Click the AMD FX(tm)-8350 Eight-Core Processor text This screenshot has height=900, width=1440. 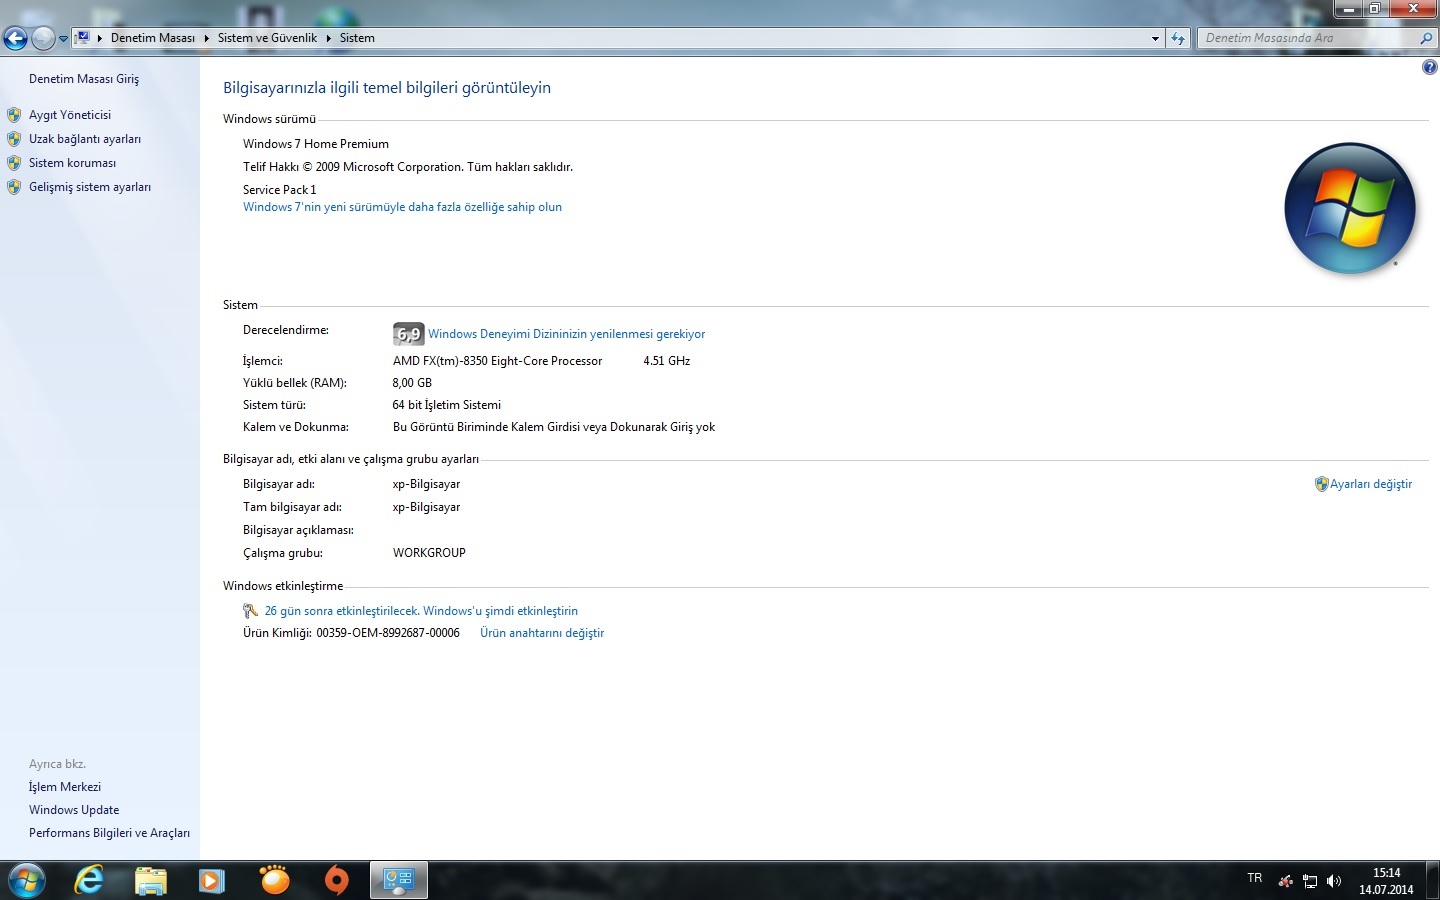click(498, 361)
